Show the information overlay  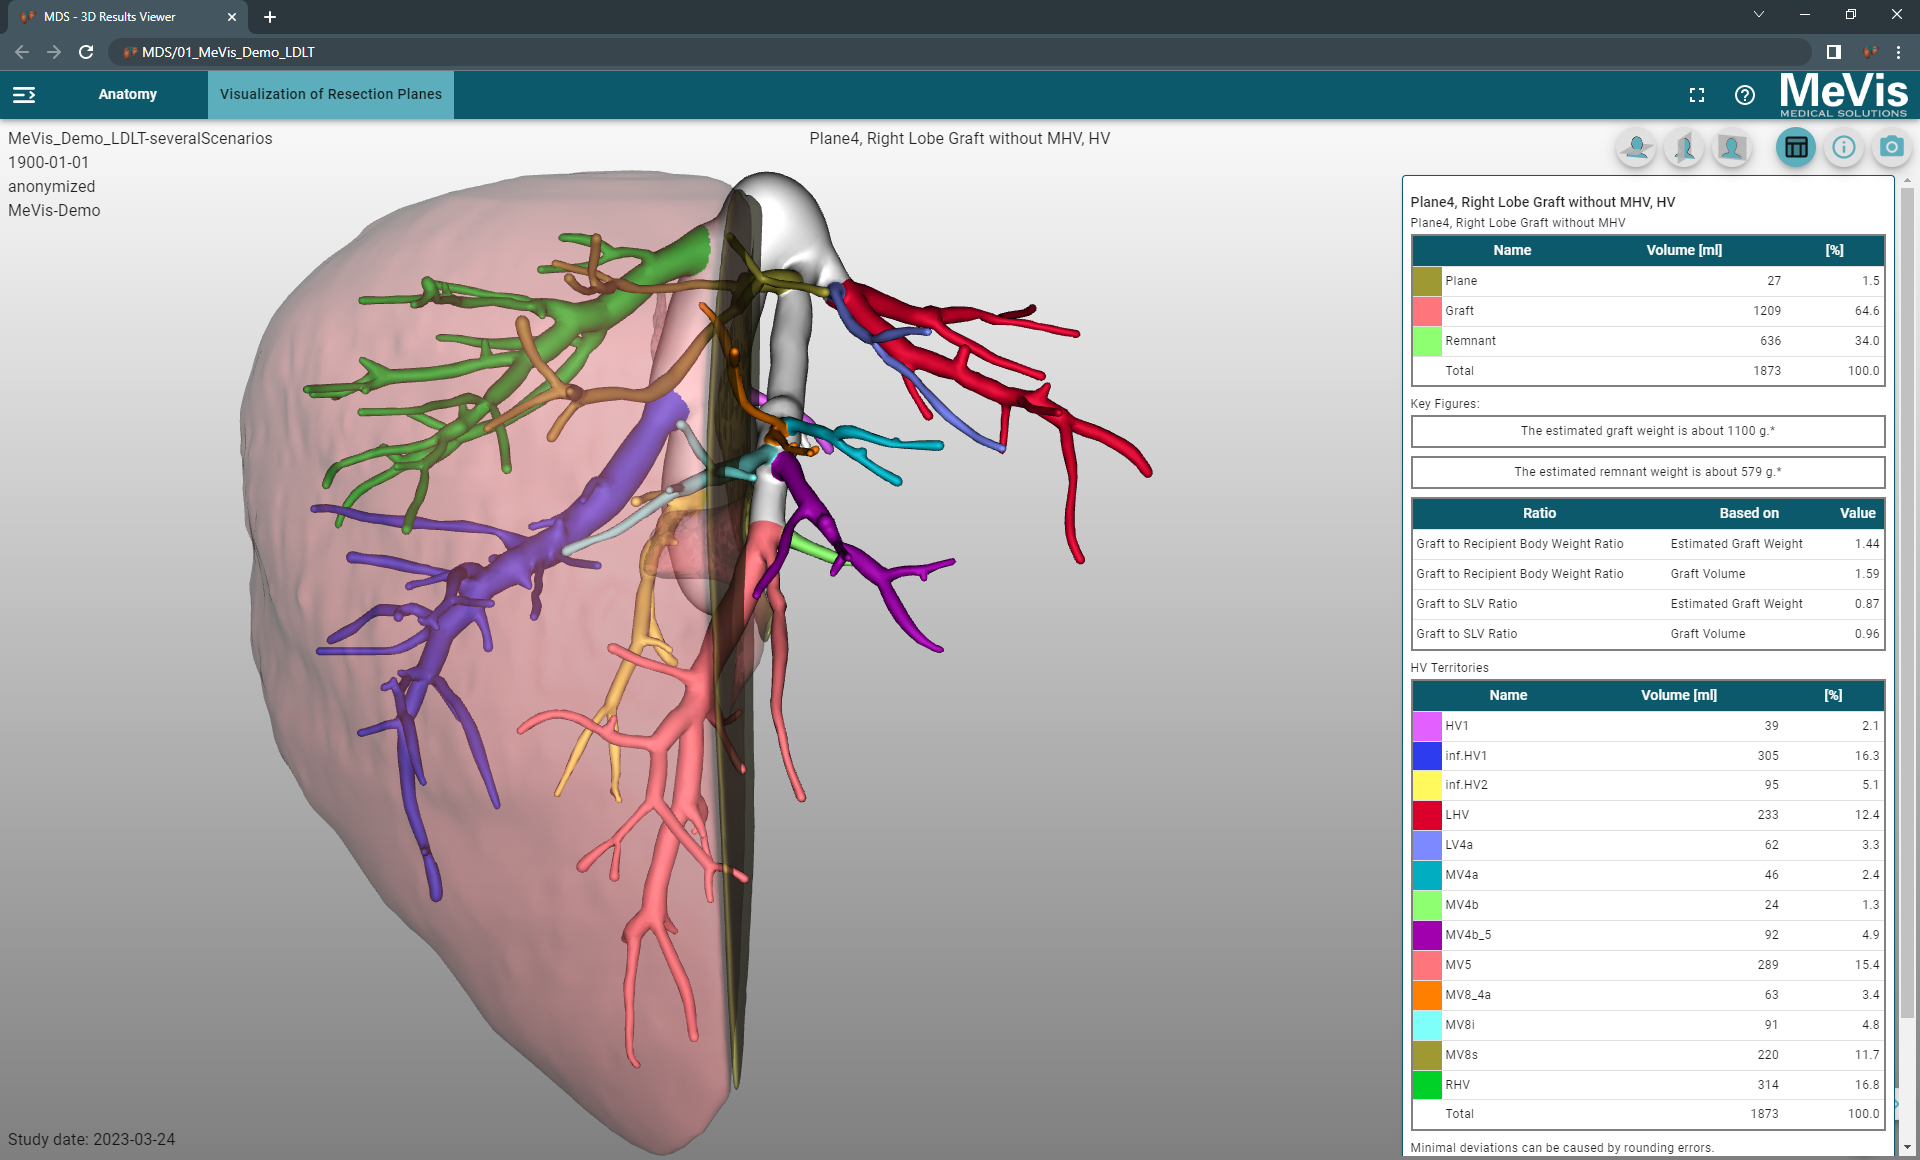tap(1844, 148)
